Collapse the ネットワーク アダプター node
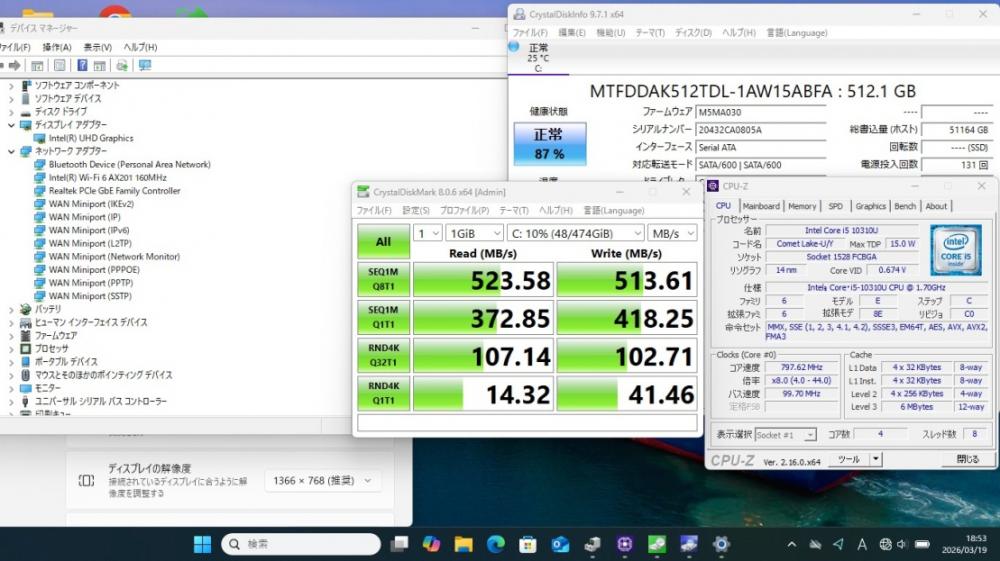The height and width of the screenshot is (561, 1000). [11, 151]
